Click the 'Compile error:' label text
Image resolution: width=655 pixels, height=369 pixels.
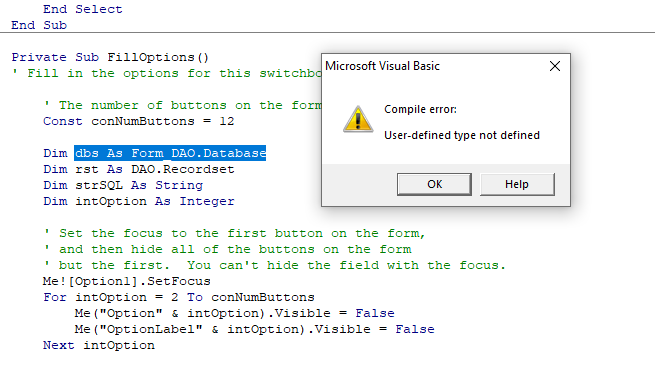[420, 109]
